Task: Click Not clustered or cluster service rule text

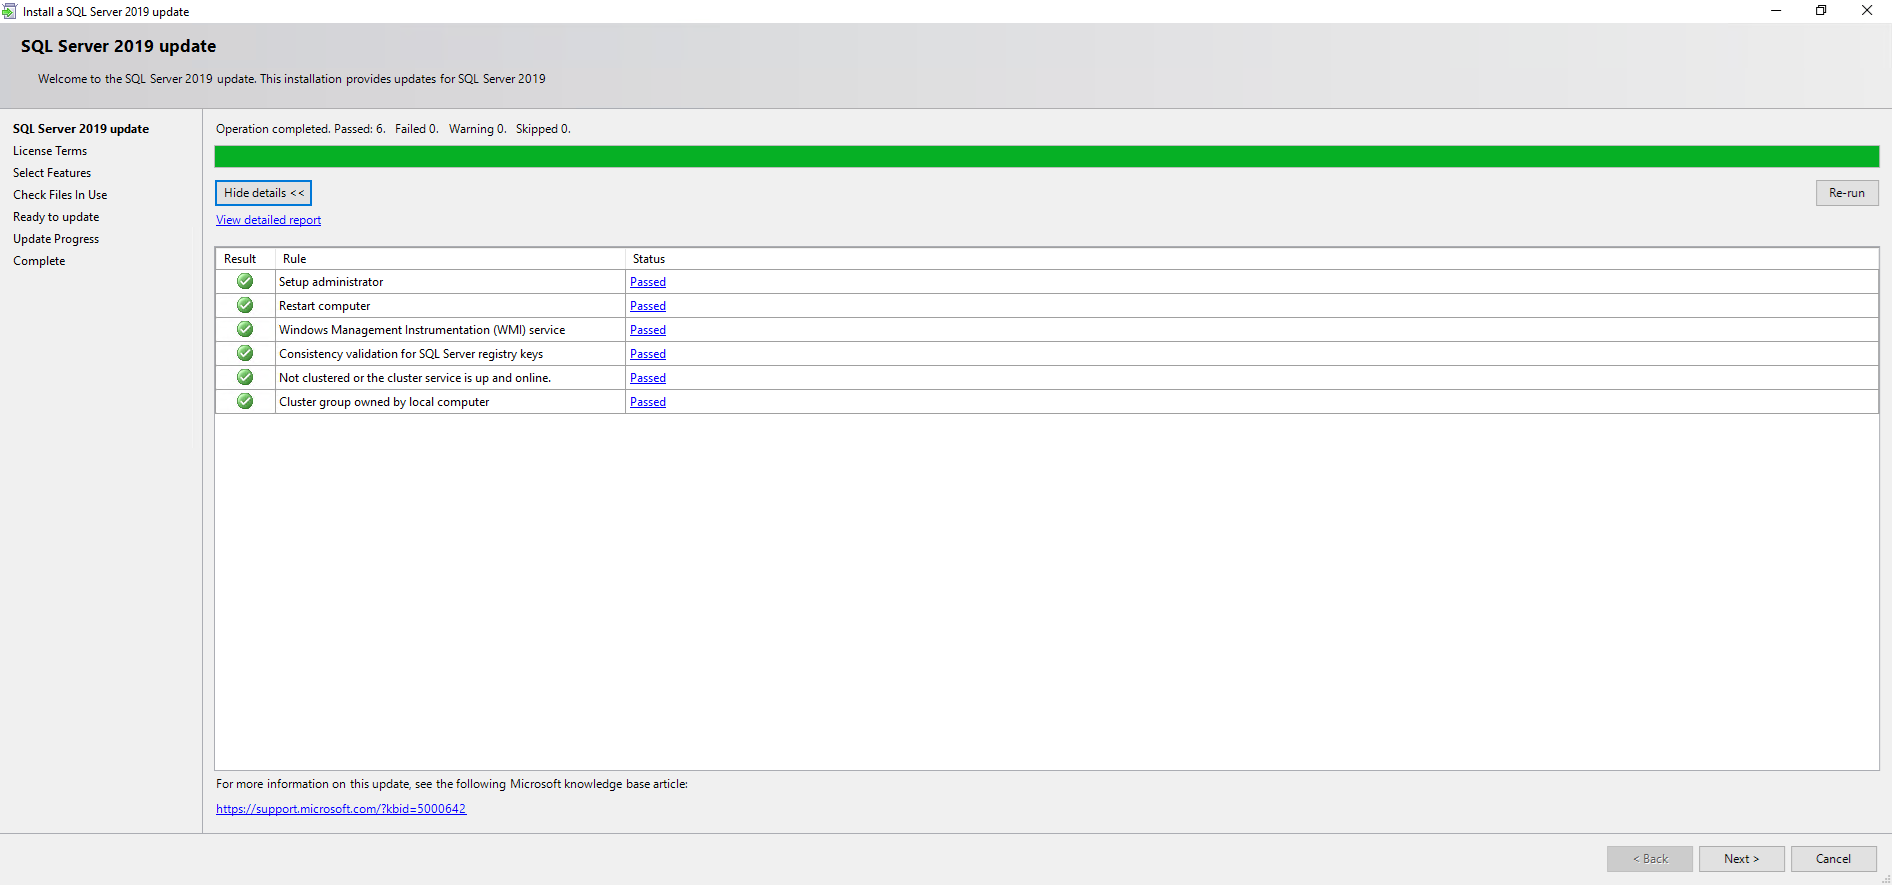Action: pyautogui.click(x=415, y=378)
